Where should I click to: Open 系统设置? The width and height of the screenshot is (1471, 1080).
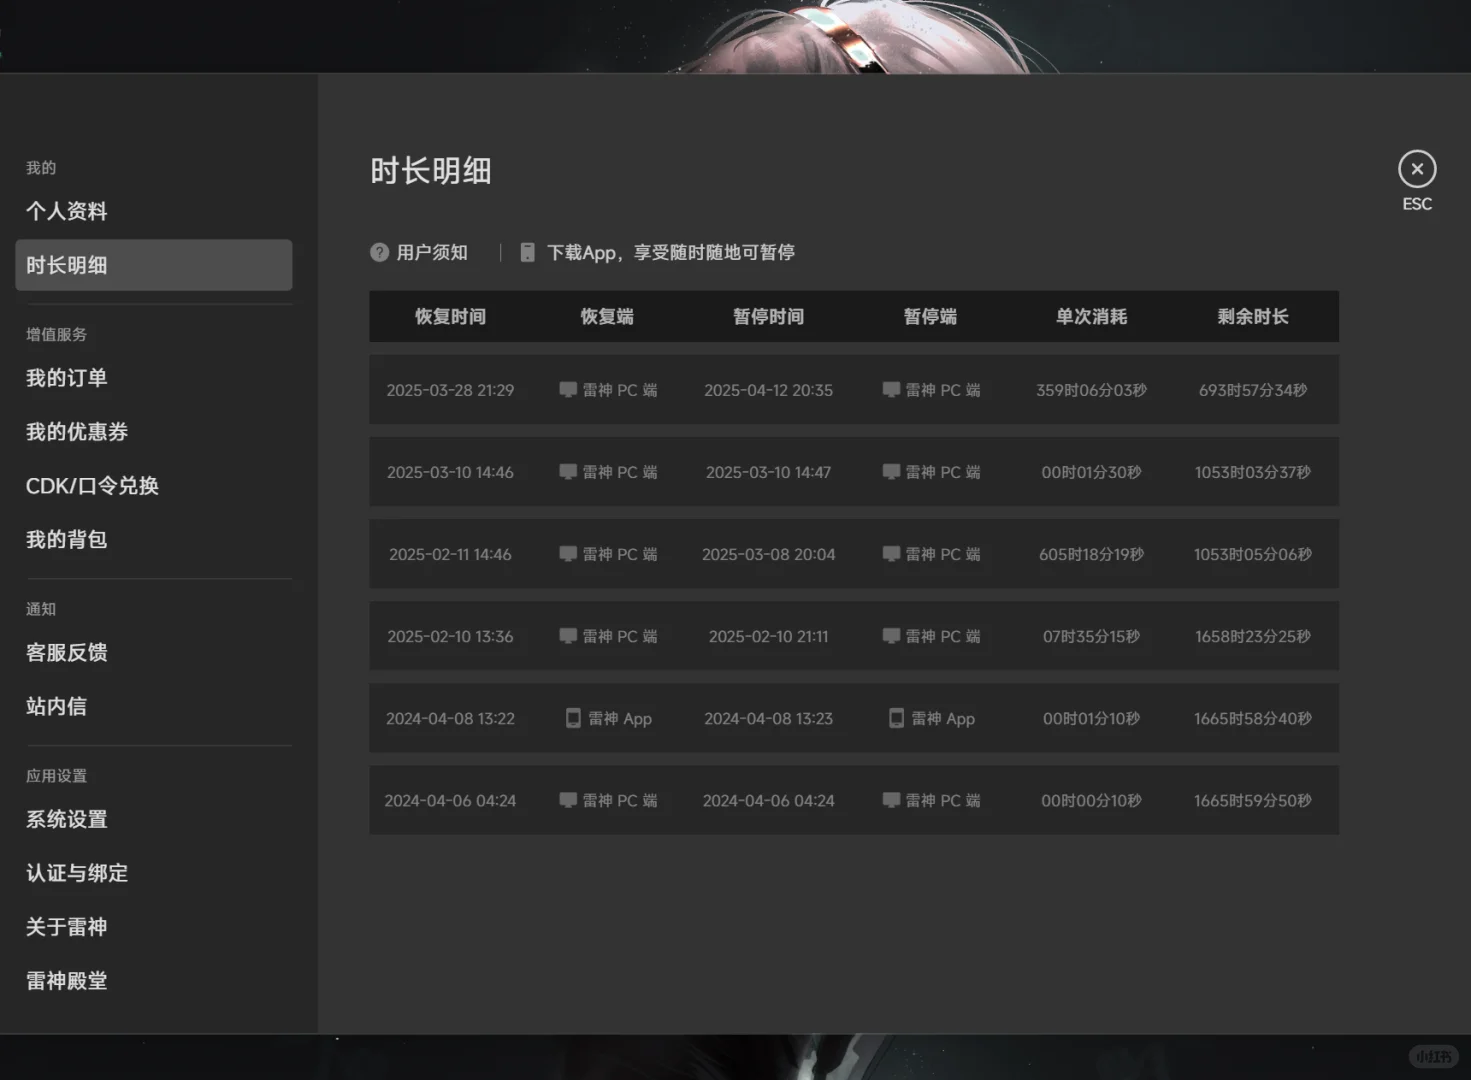pyautogui.click(x=66, y=819)
